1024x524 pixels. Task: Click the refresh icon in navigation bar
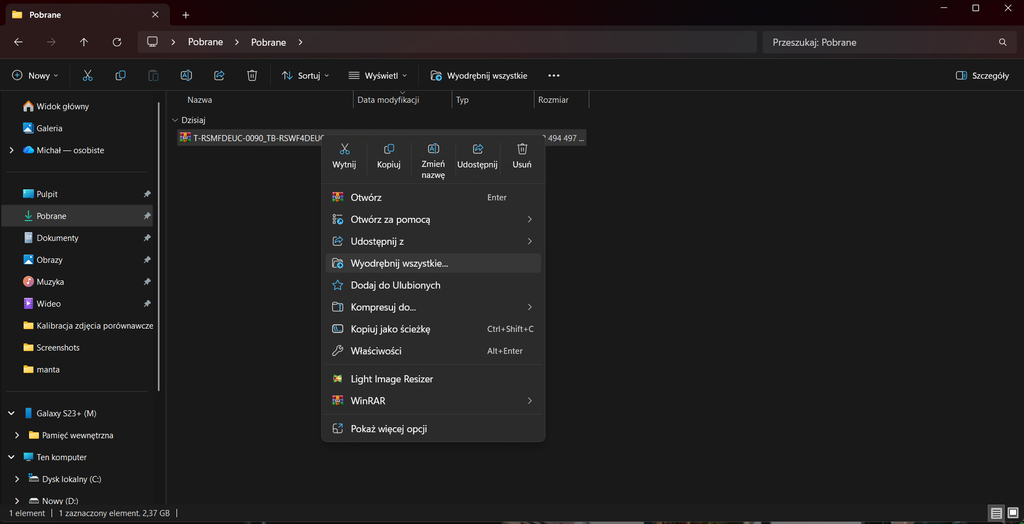point(117,42)
